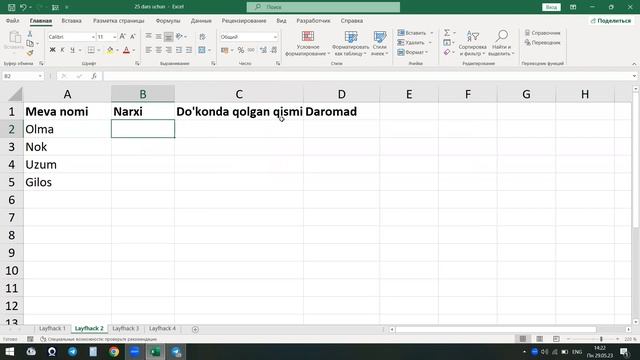The image size is (640, 360).
Task: Open the font size dropdown (11)
Action: point(115,37)
